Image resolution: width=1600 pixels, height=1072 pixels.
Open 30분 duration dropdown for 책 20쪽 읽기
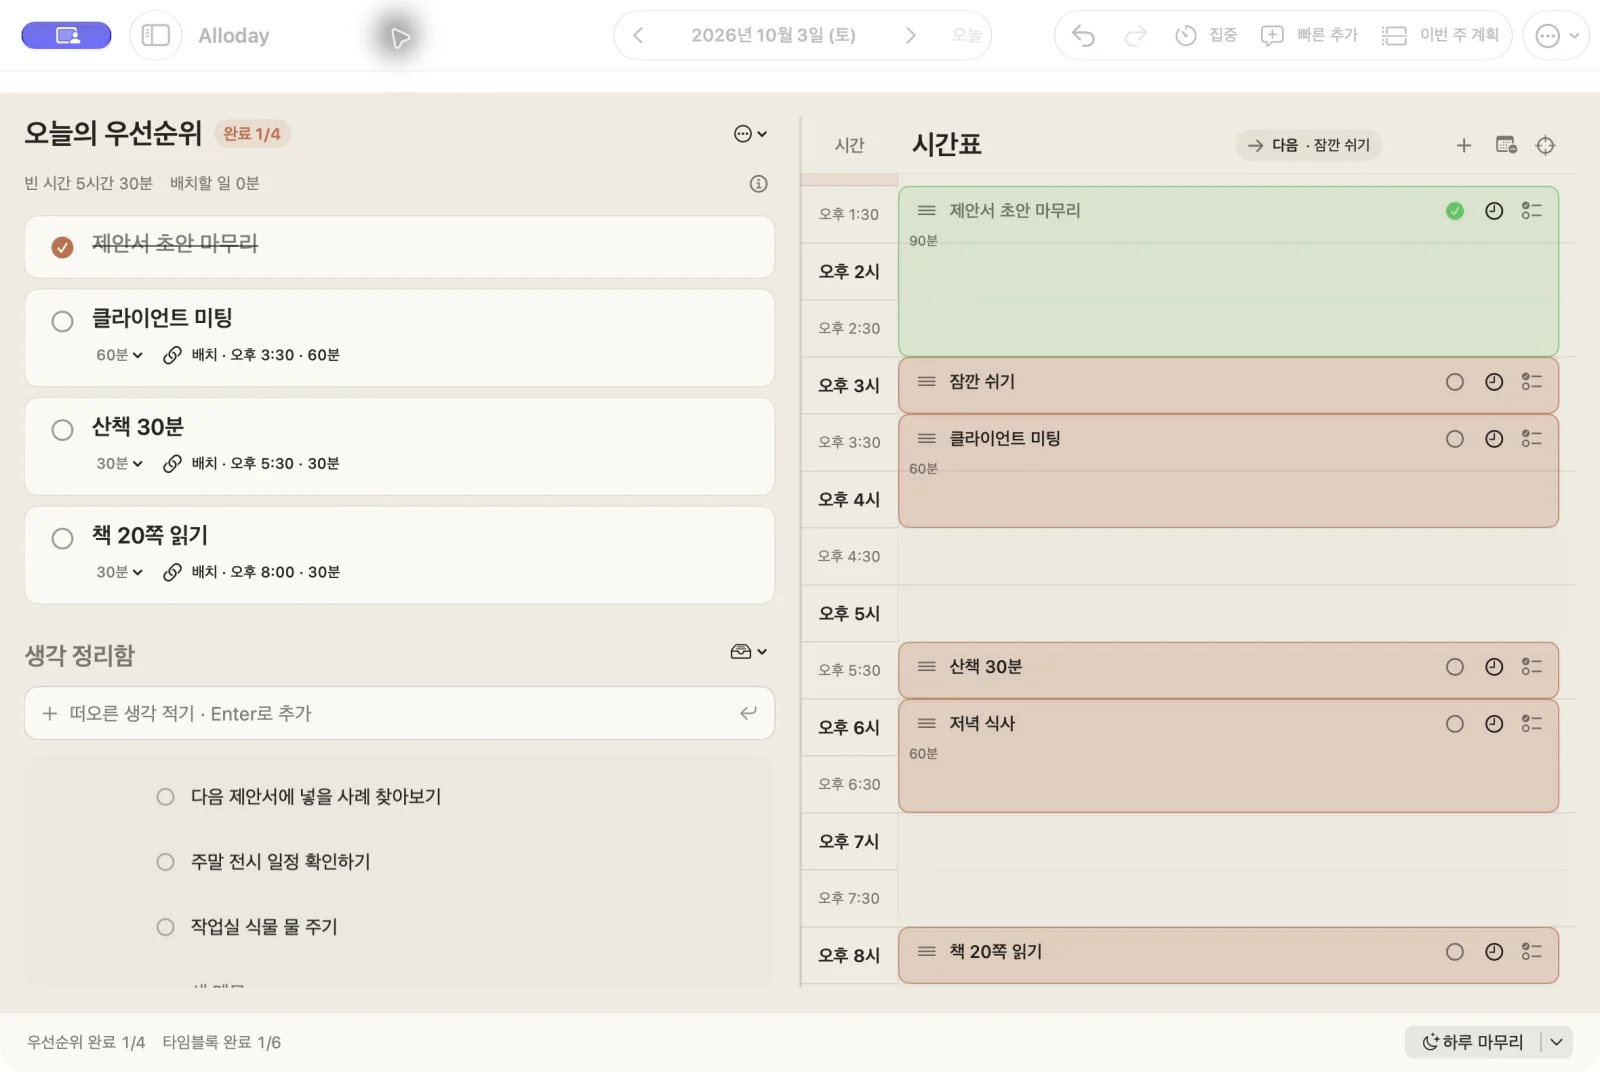(x=120, y=572)
